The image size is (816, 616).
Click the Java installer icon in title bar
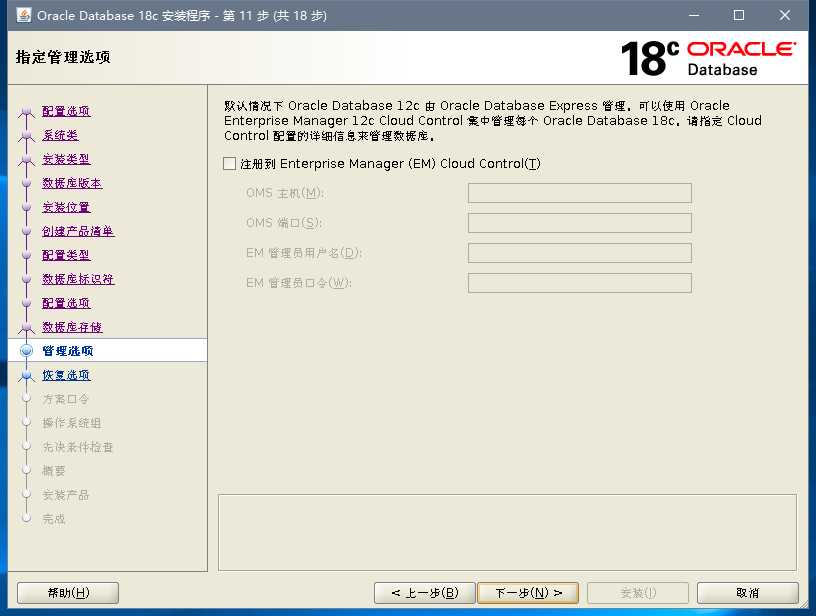pyautogui.click(x=23, y=15)
